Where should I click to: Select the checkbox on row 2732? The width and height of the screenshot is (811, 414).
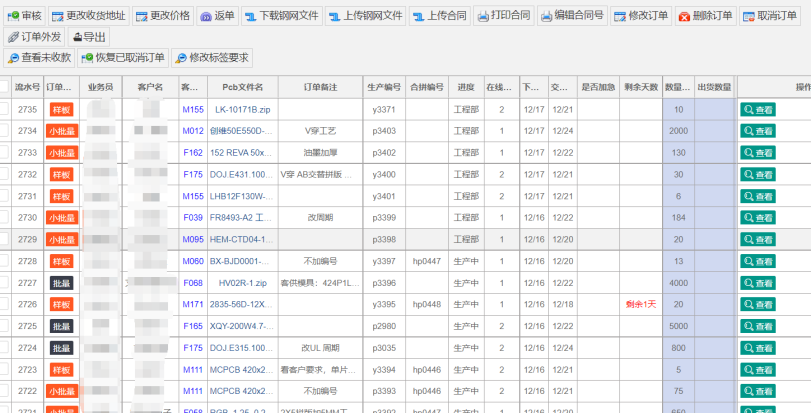pyautogui.click(x=5, y=174)
